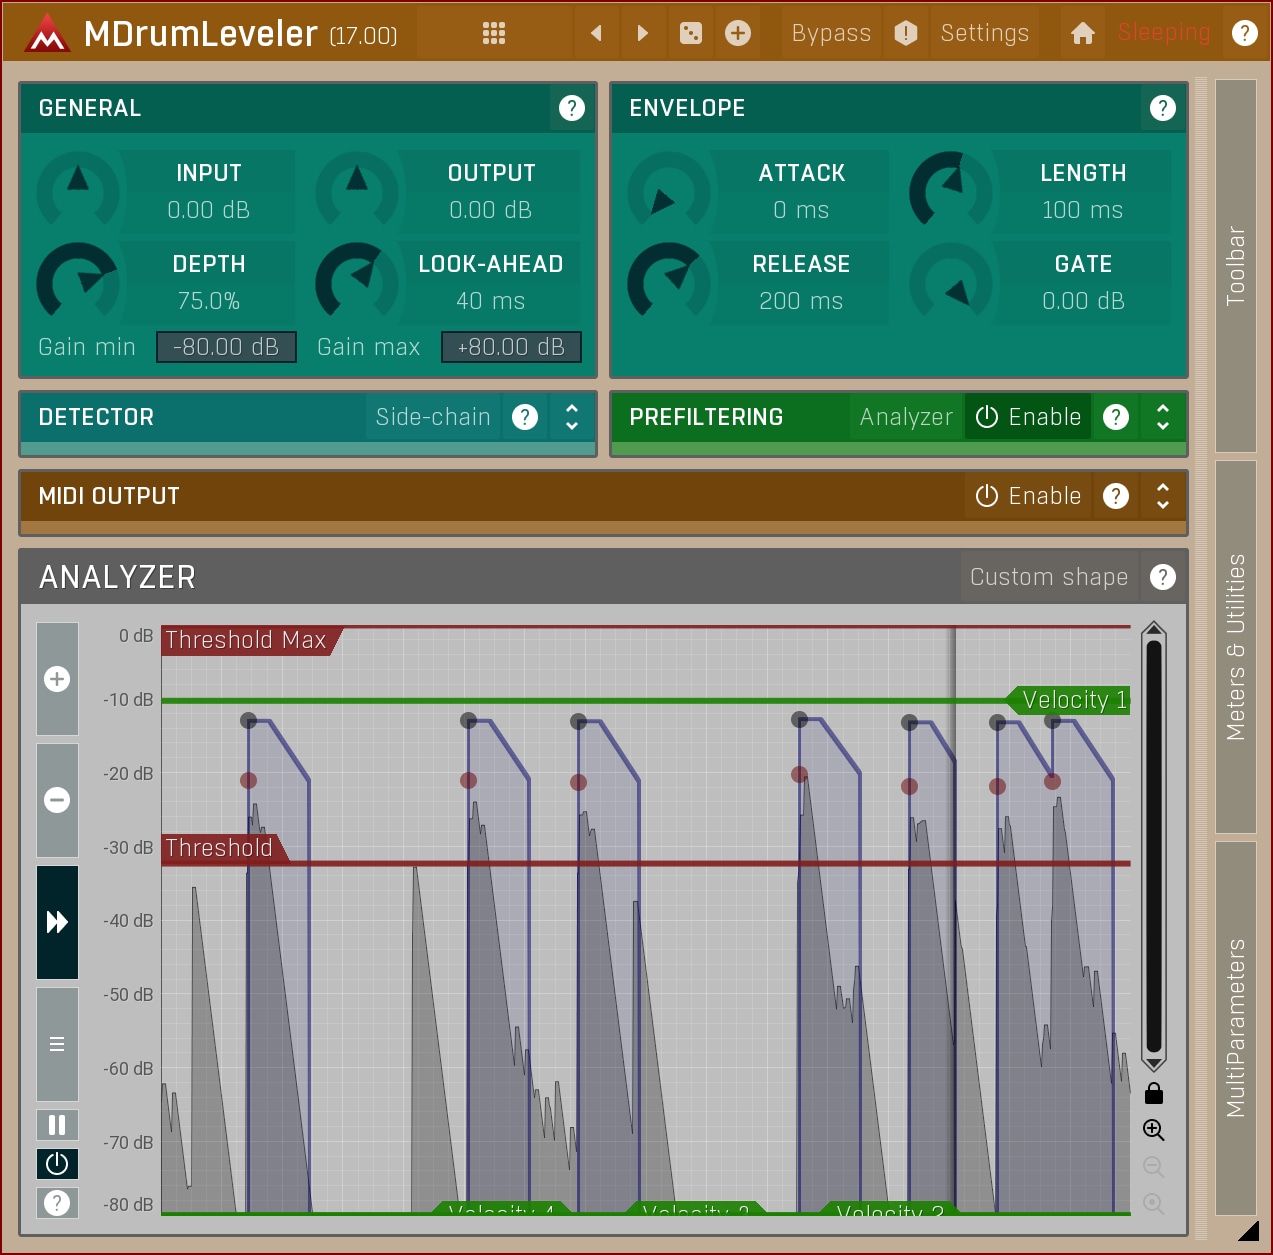The height and width of the screenshot is (1255, 1273).
Task: Click the Bypass button
Action: [x=830, y=33]
